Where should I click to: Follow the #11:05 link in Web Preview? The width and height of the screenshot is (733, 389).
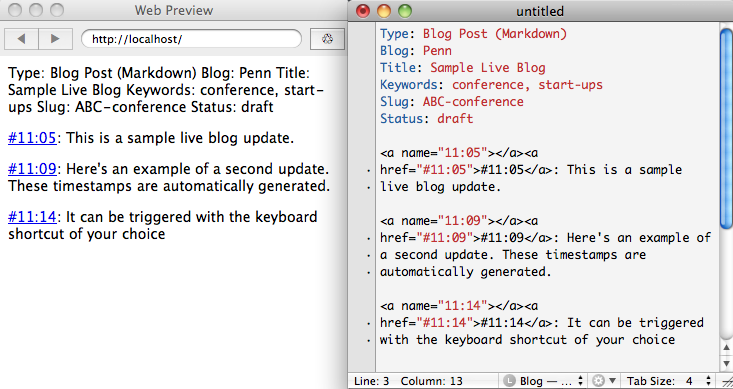tap(32, 138)
